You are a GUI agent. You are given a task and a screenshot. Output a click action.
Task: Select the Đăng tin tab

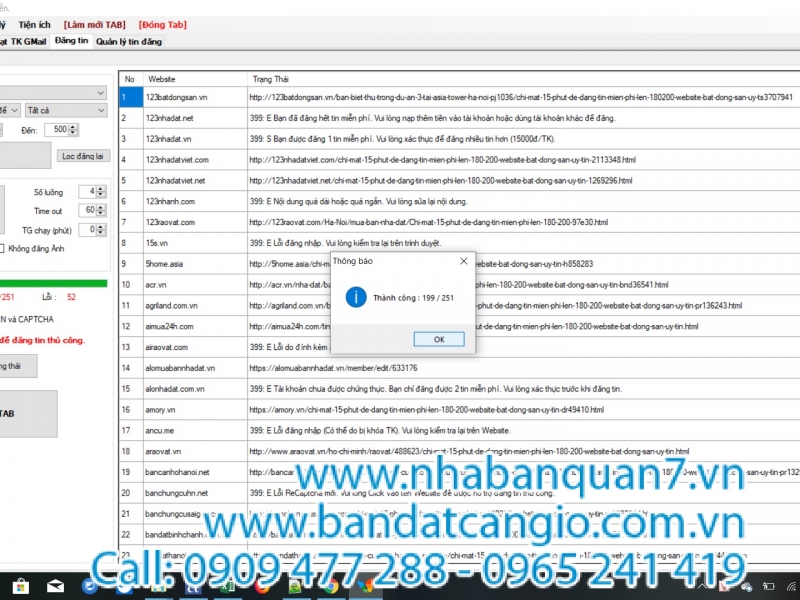coord(71,42)
